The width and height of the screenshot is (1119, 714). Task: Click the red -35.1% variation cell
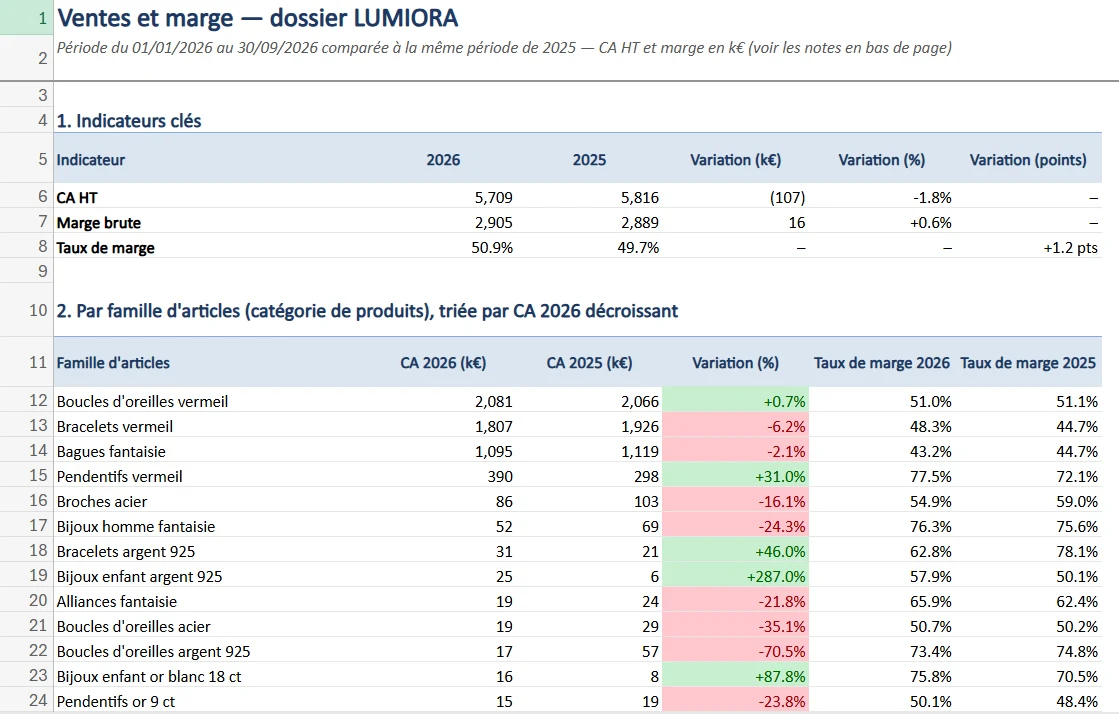click(736, 625)
